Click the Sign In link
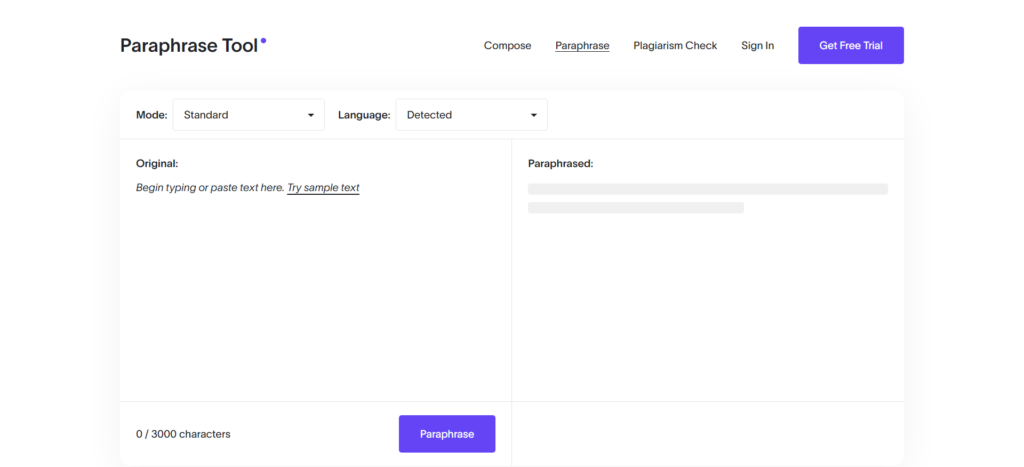 click(x=757, y=46)
